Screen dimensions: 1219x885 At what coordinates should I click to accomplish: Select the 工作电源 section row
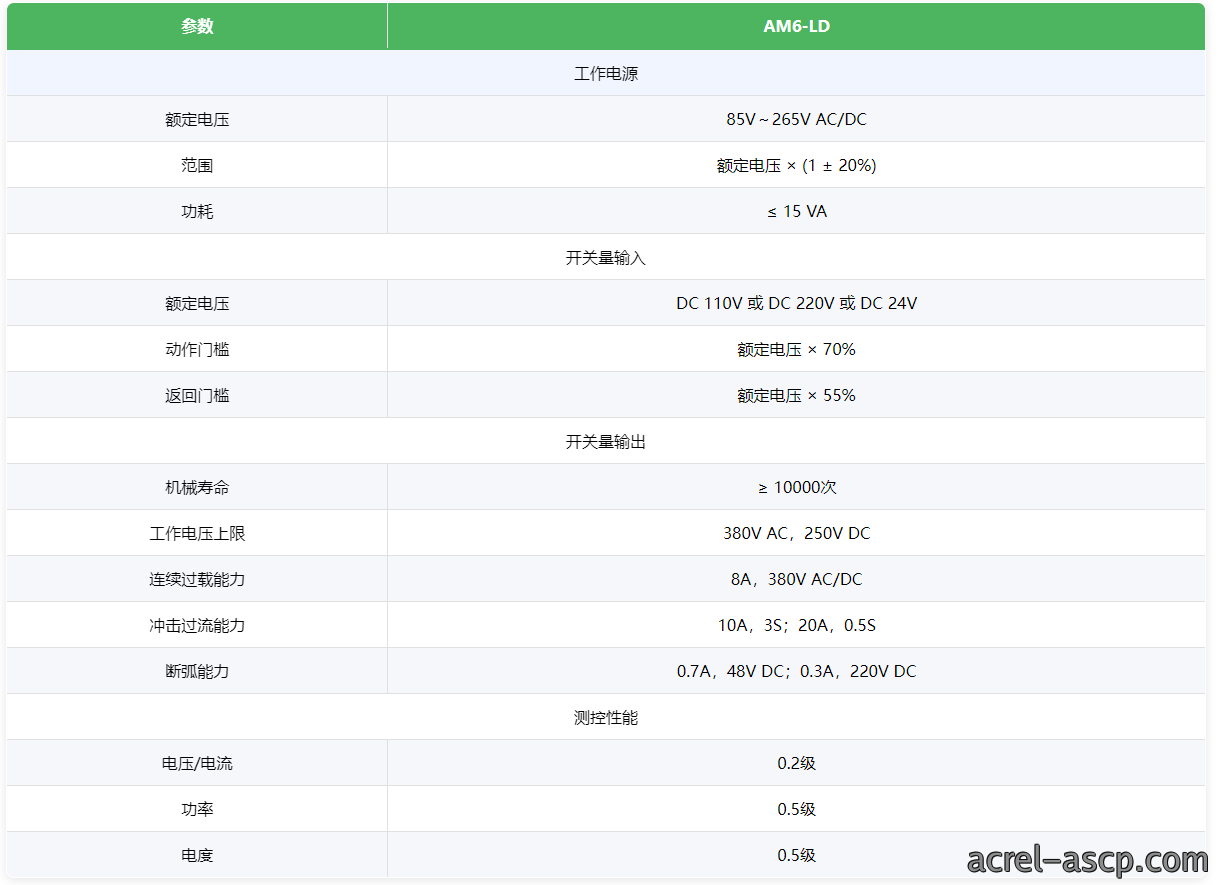coord(606,73)
